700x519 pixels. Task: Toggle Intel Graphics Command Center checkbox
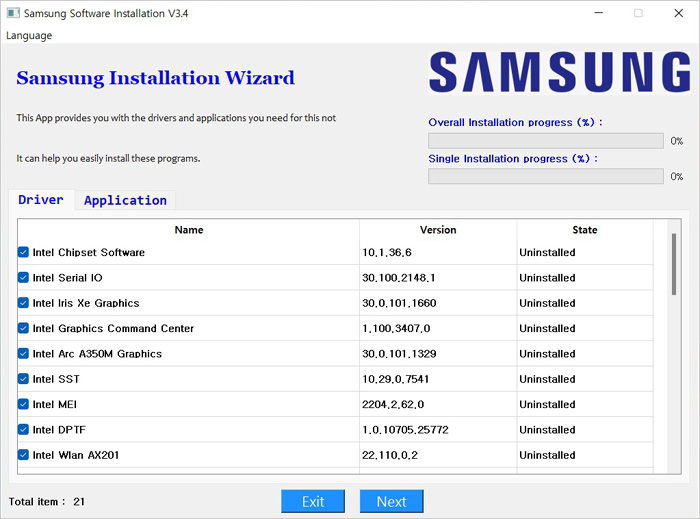coord(23,328)
